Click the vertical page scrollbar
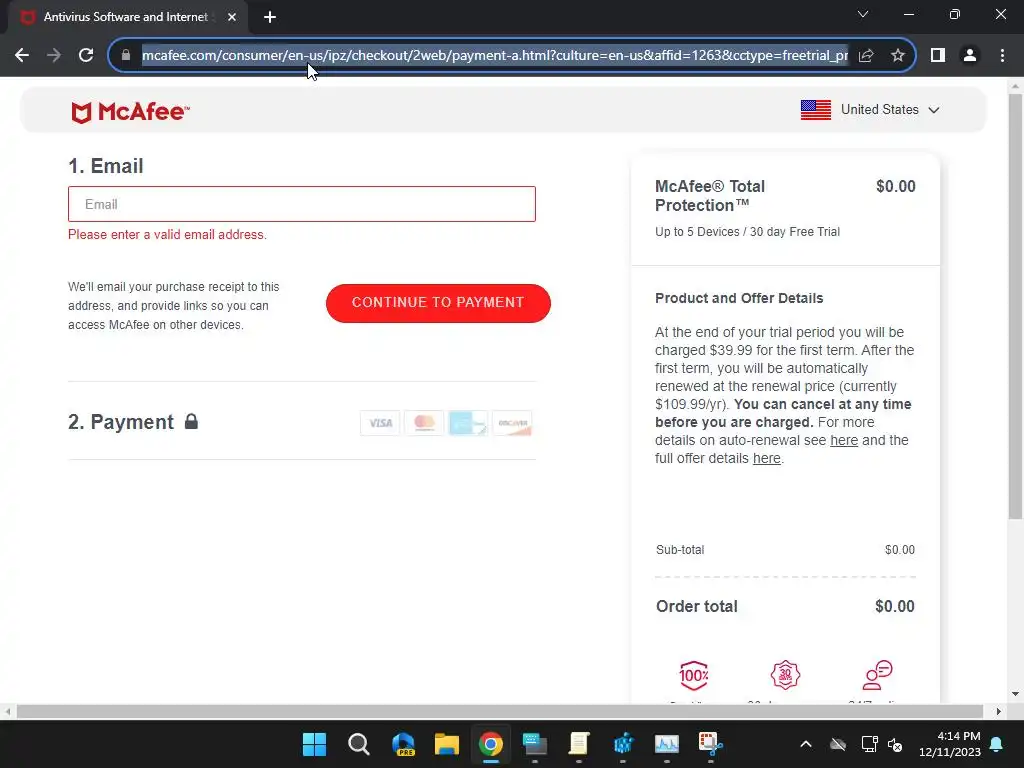Viewport: 1024px width, 768px height. pyautogui.click(x=1015, y=306)
